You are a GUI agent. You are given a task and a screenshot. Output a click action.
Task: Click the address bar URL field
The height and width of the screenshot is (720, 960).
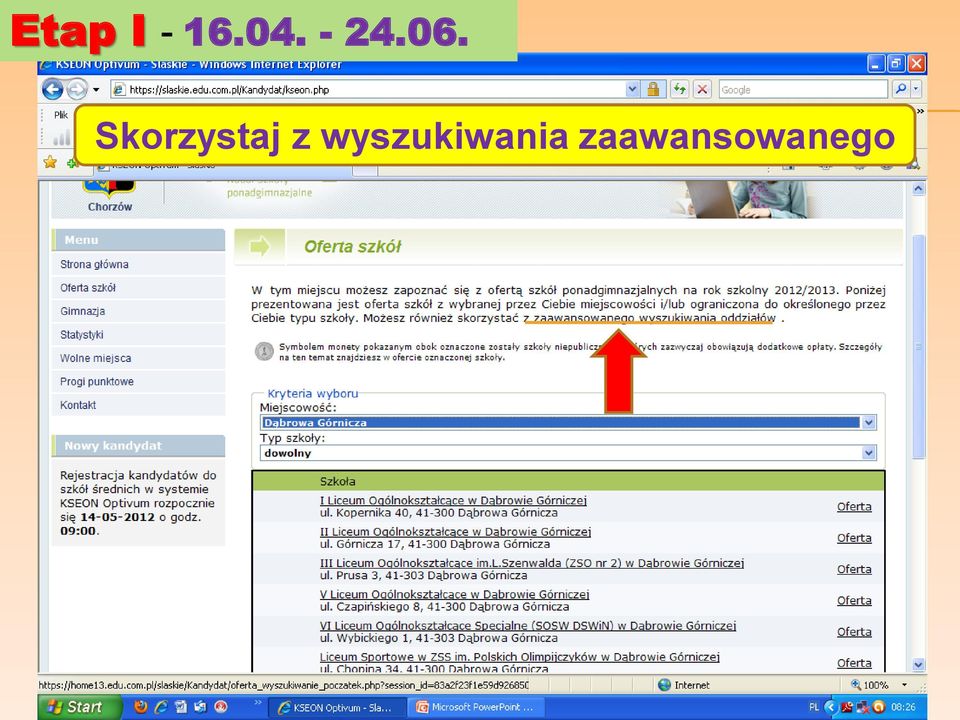[x=367, y=90]
